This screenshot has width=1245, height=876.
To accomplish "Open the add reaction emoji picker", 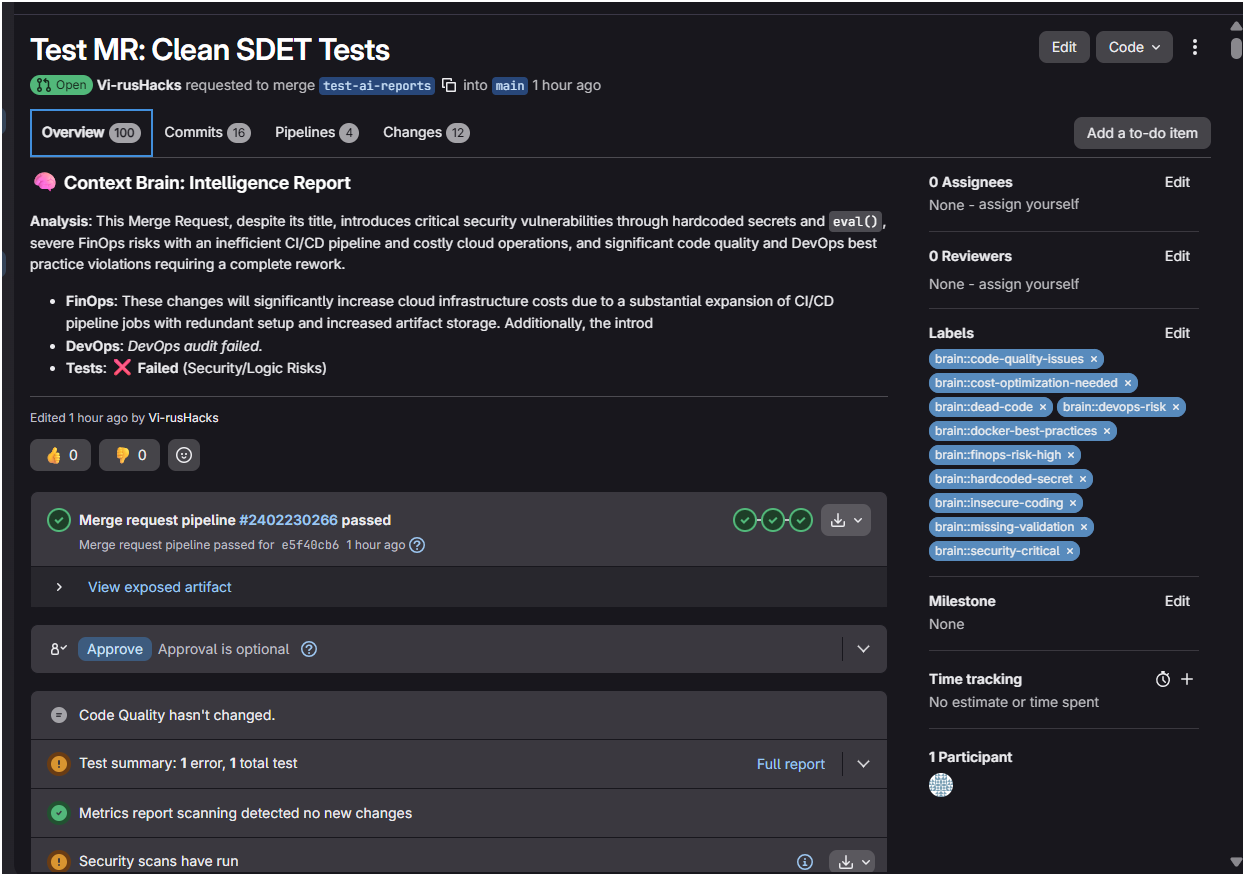I will [x=184, y=455].
